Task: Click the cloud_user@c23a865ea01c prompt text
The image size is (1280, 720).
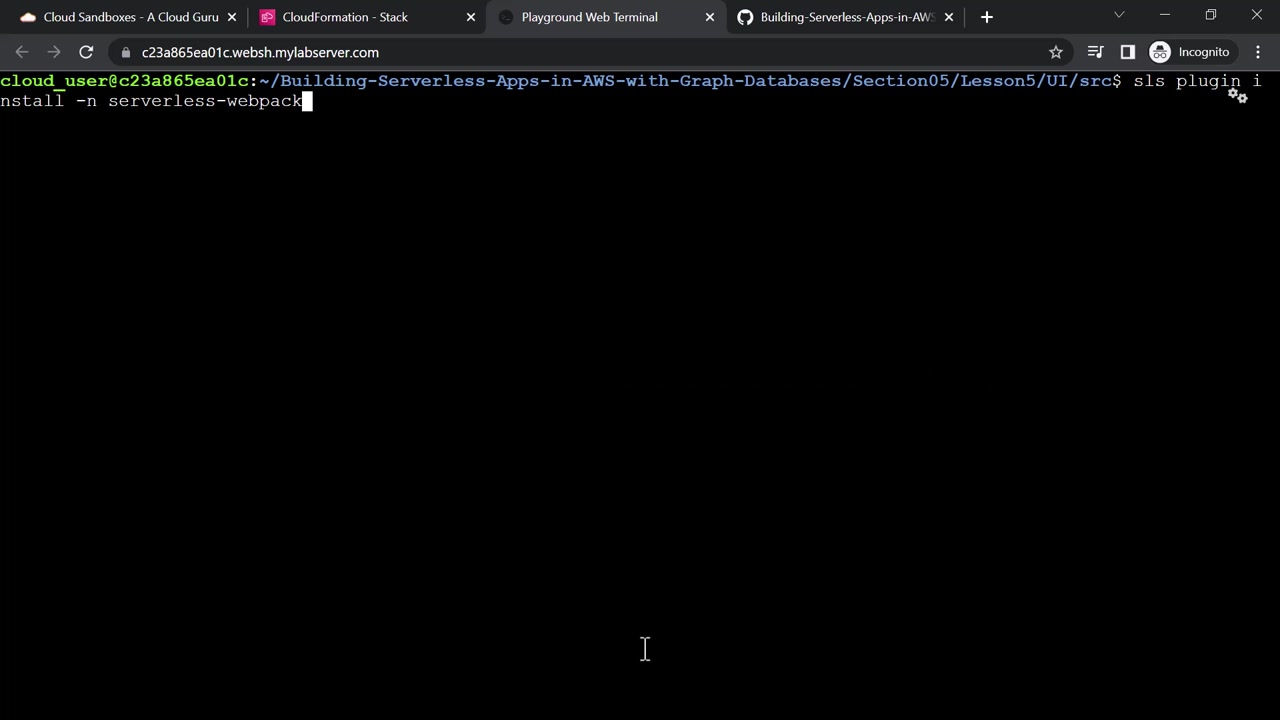Action: click(x=124, y=81)
